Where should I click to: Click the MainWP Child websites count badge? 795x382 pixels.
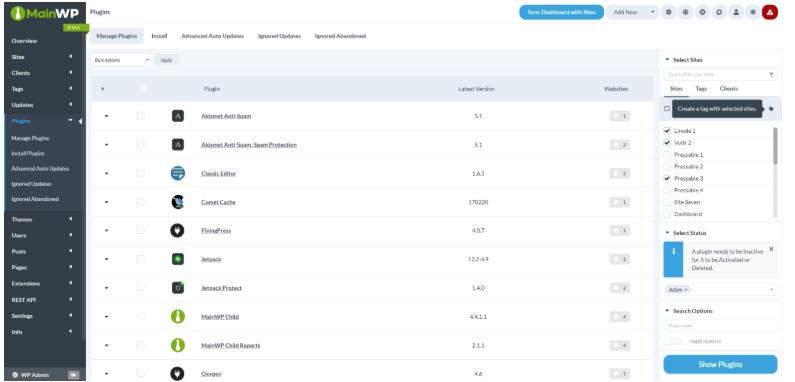click(x=620, y=317)
